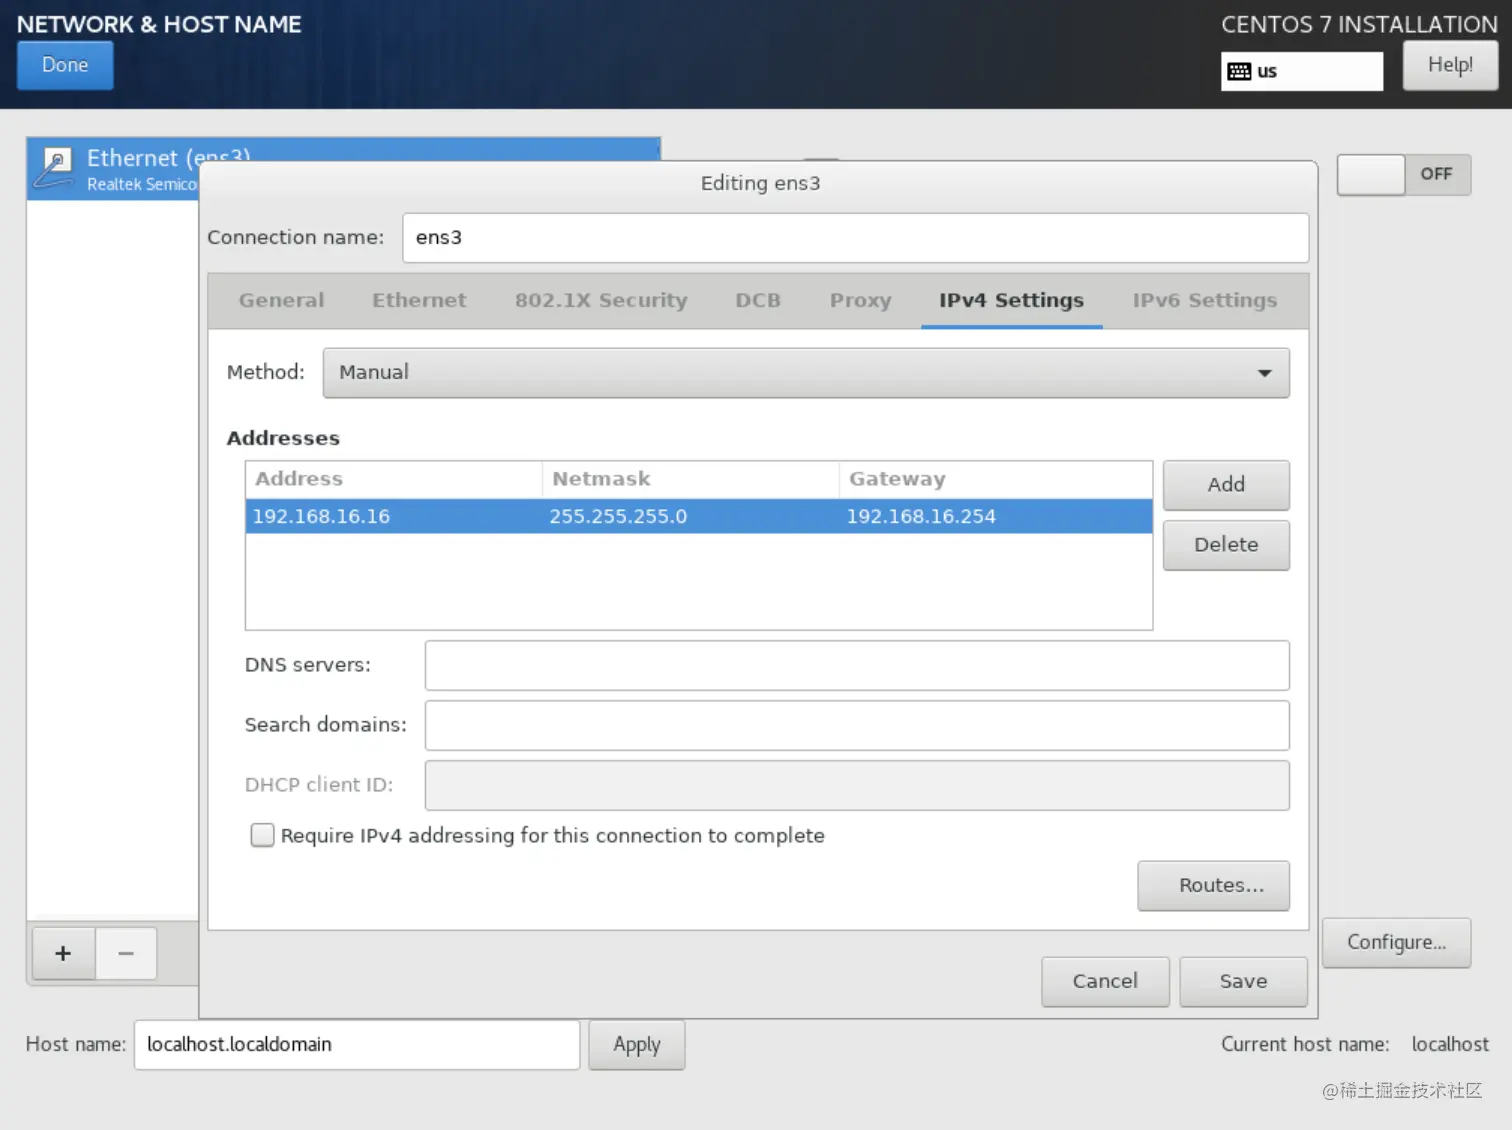This screenshot has width=1512, height=1130.
Task: Click the Ethernet adapter icon in device list
Action: click(54, 168)
